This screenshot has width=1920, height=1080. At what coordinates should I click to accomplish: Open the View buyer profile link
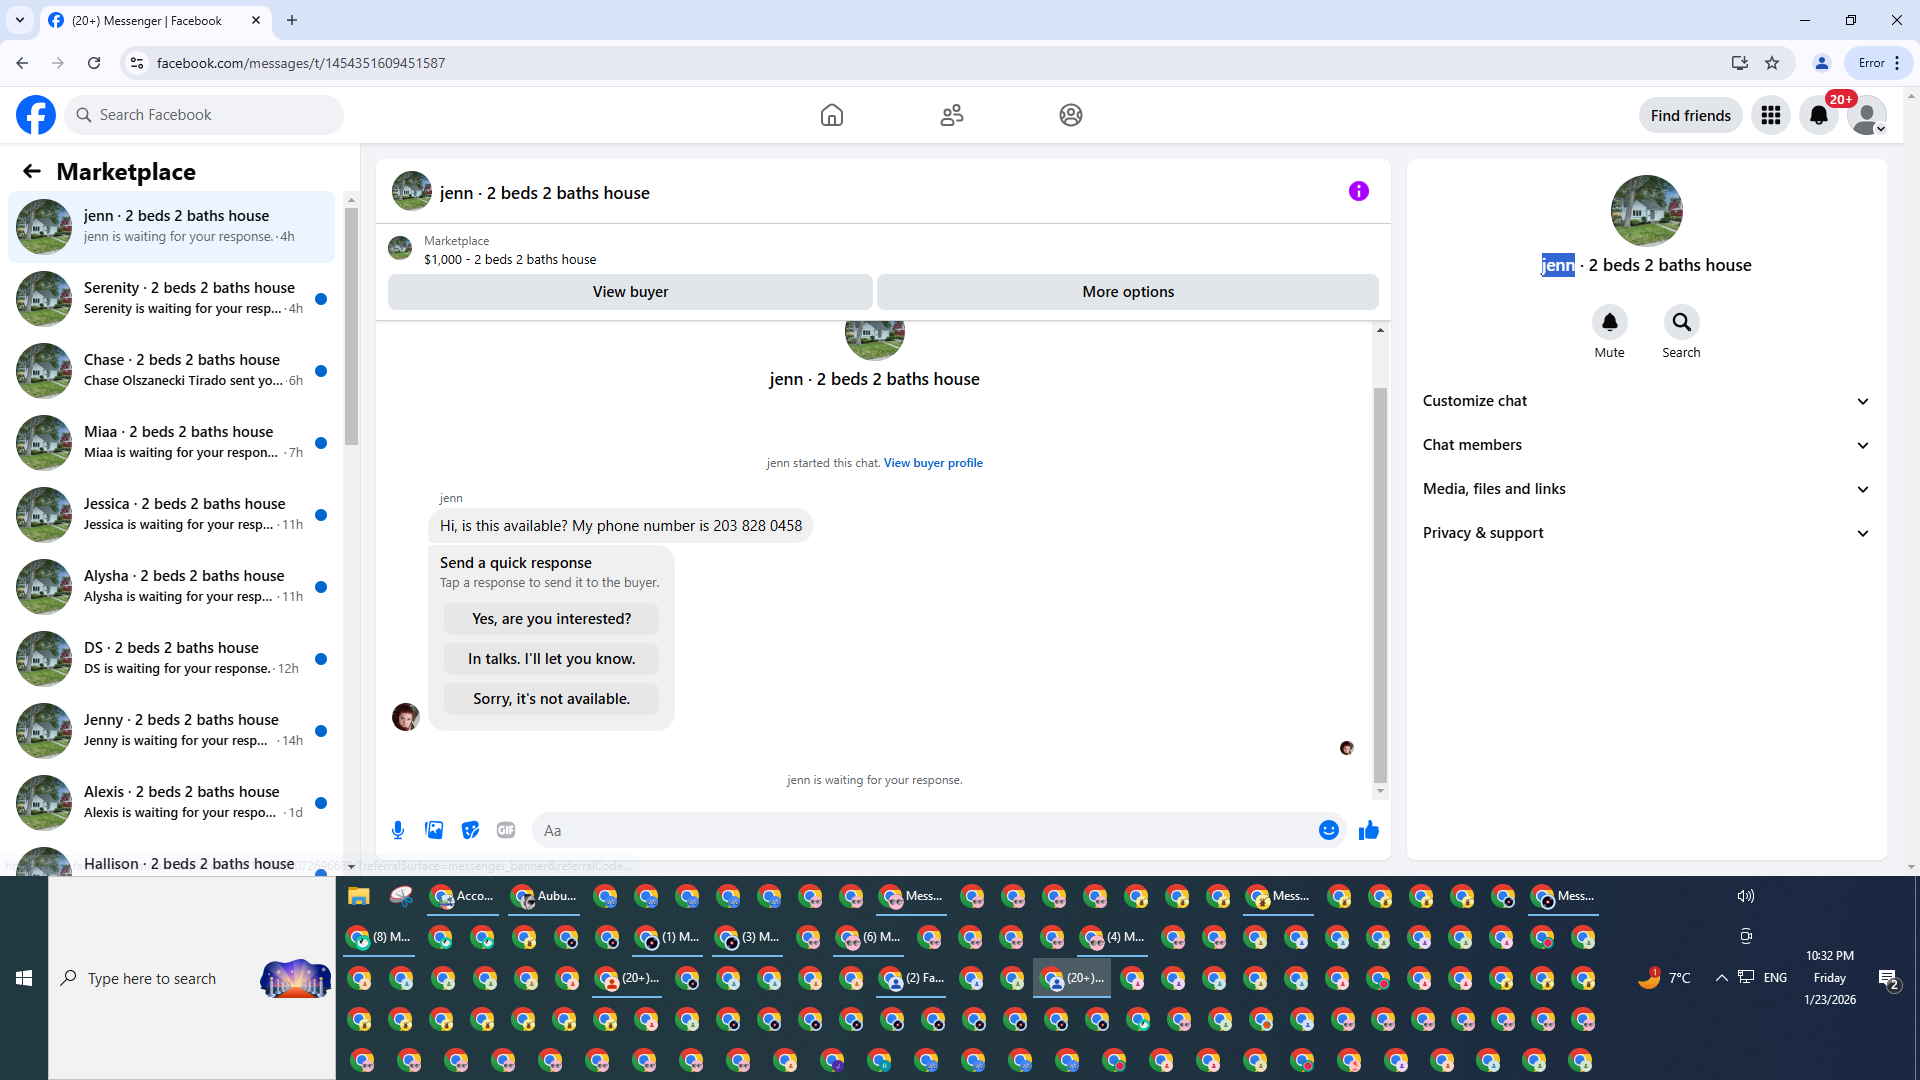coord(932,463)
